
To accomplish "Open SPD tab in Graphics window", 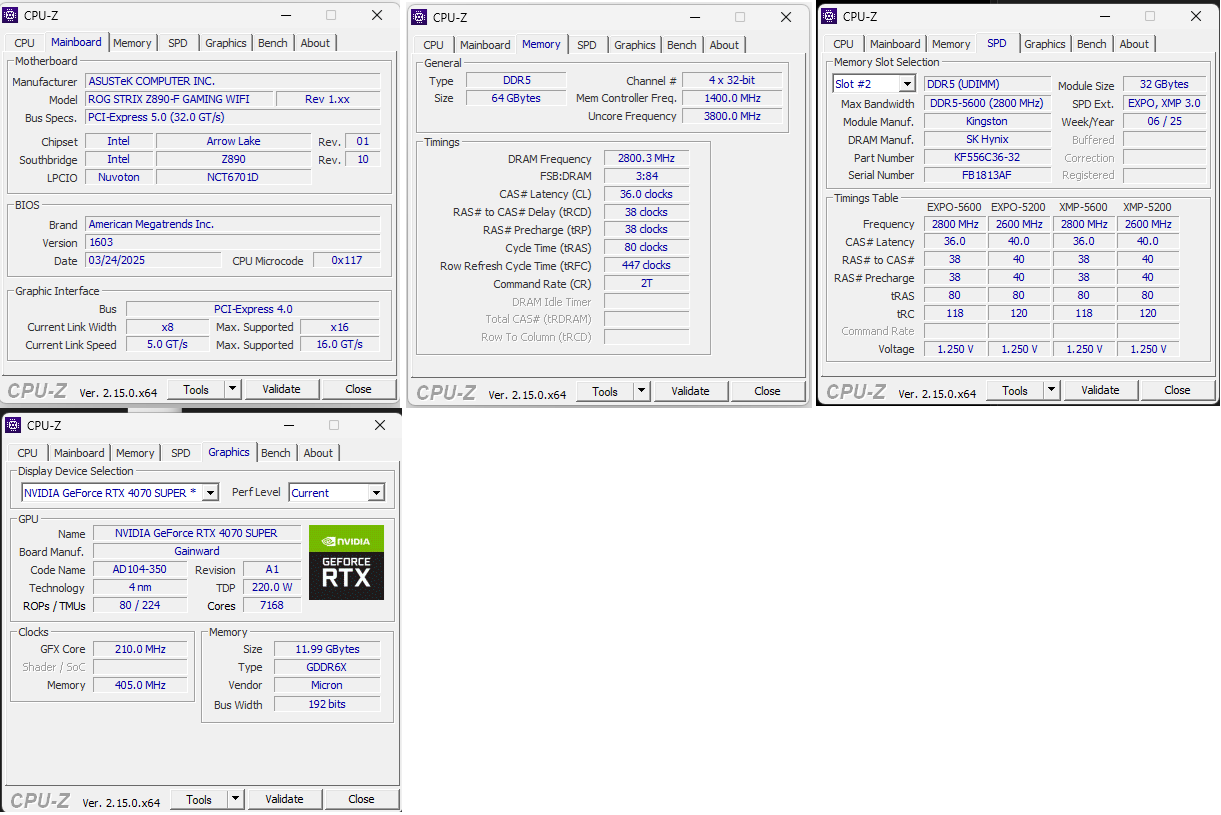I will pyautogui.click(x=181, y=453).
